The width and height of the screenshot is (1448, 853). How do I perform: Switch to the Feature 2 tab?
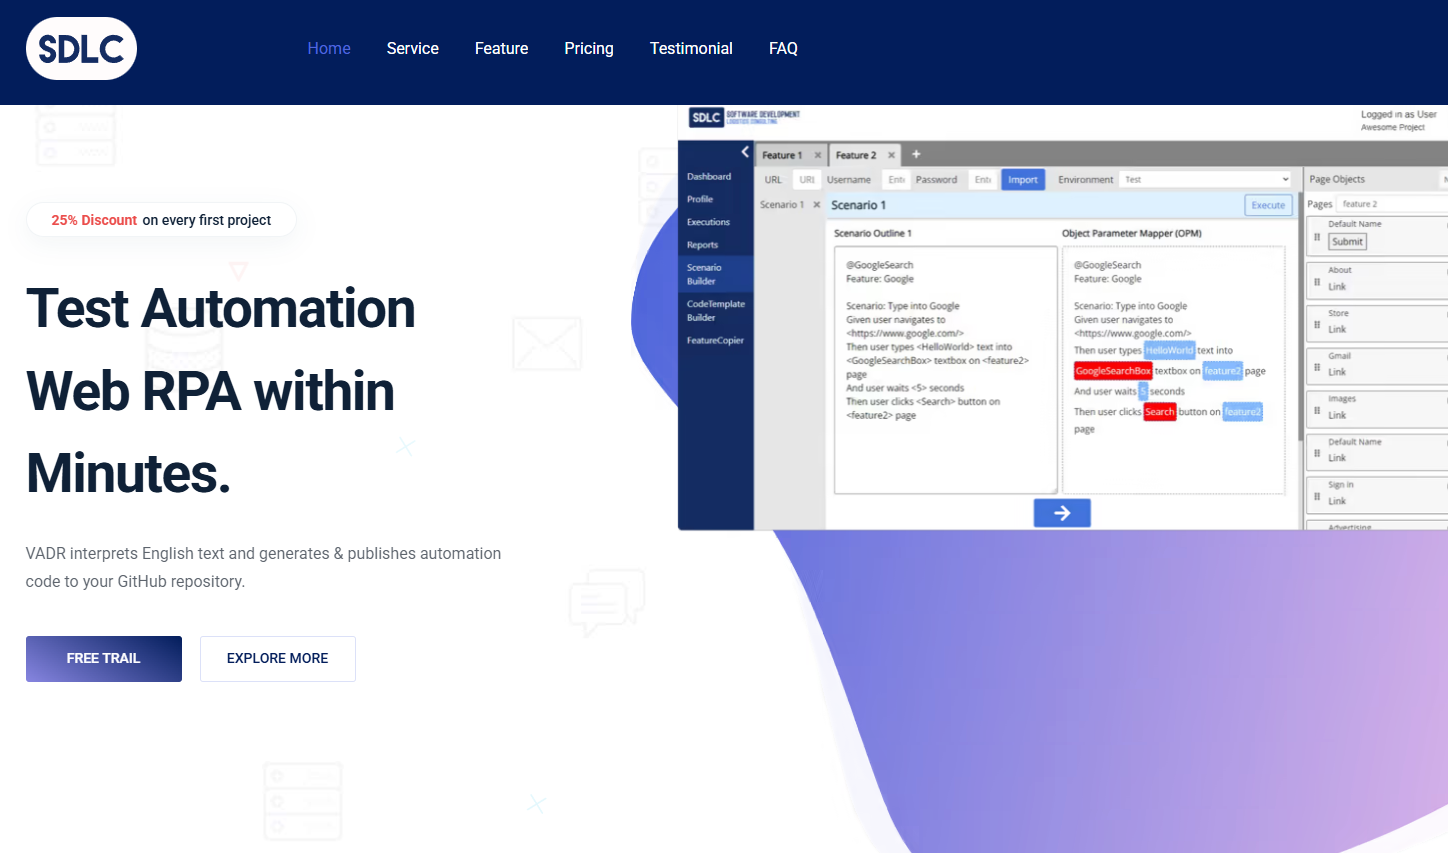pyautogui.click(x=858, y=155)
